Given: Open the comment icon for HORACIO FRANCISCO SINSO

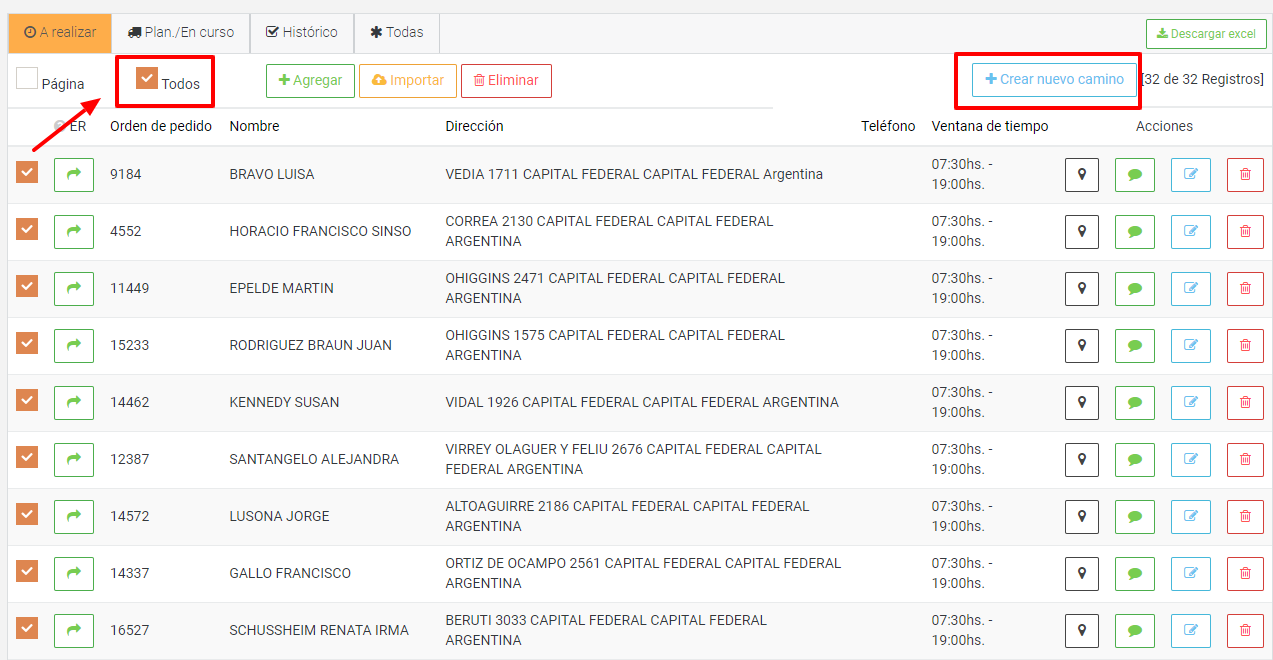Looking at the screenshot, I should [x=1134, y=232].
